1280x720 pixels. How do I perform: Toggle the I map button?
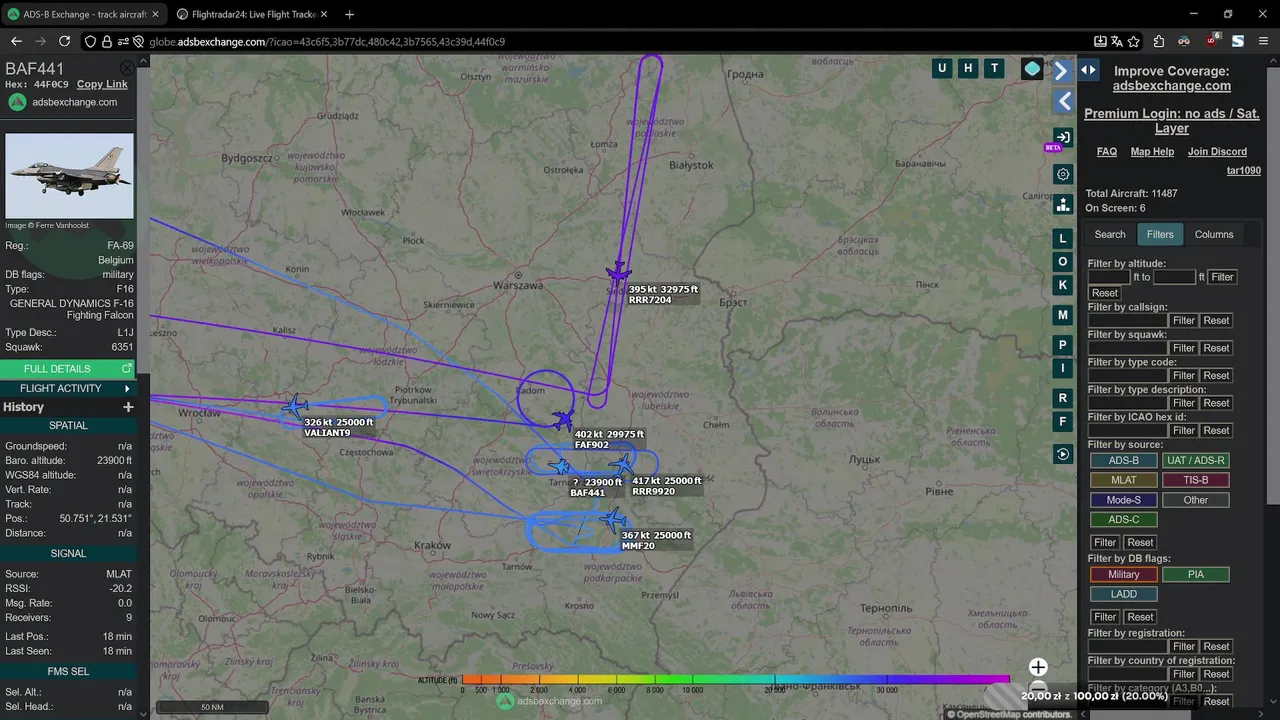point(1063,368)
